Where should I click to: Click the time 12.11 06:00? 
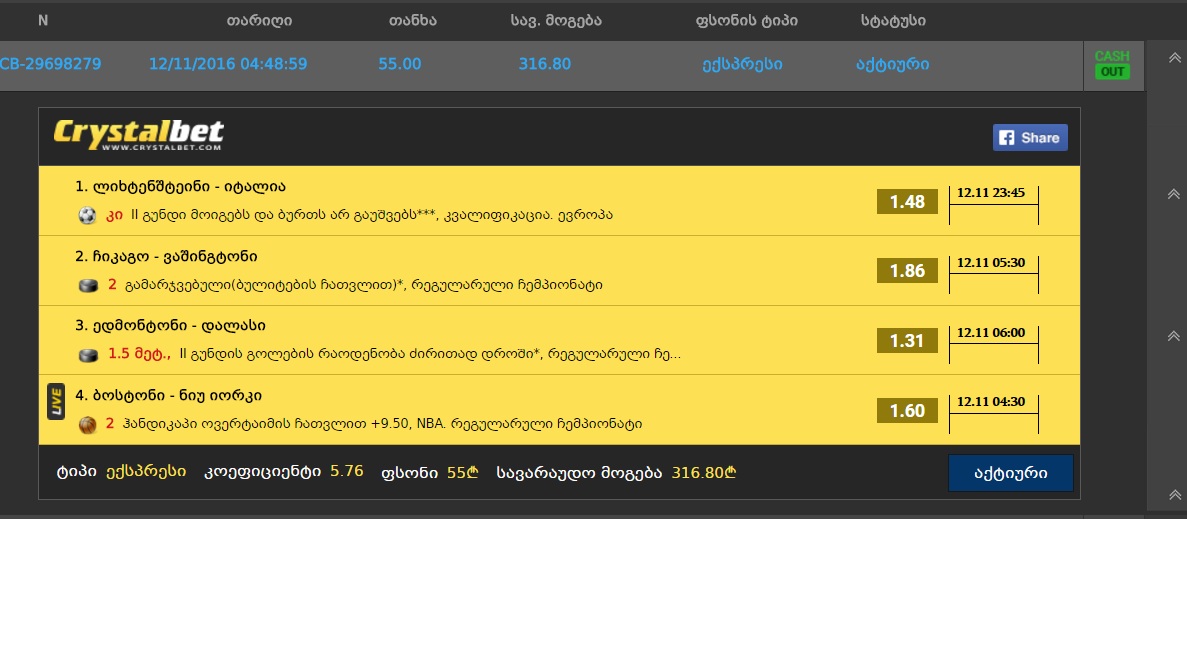(x=990, y=332)
